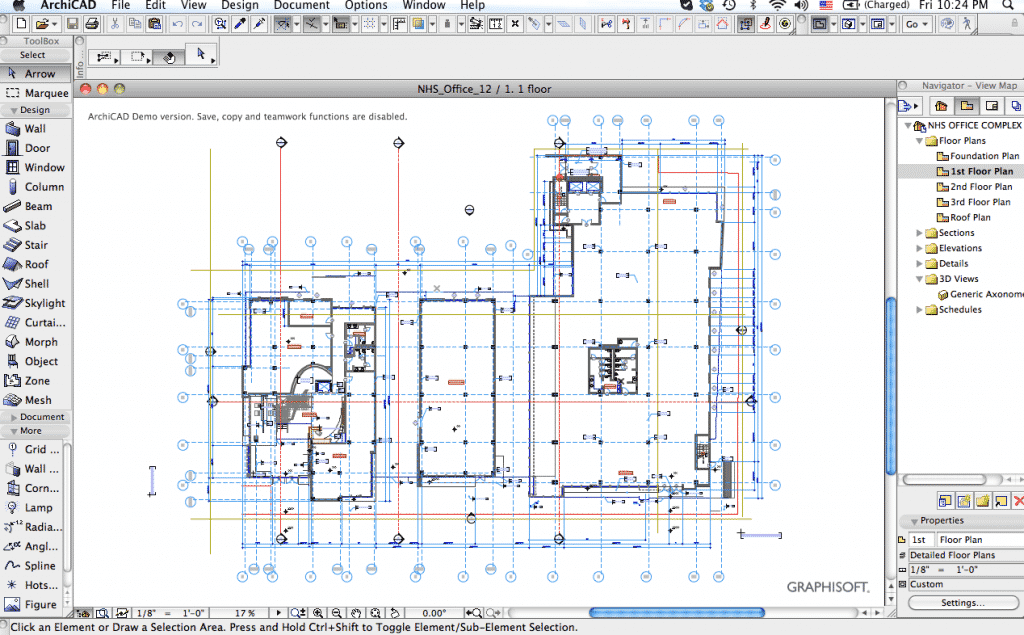
Task: Expand the Schedules folder
Action: coord(919,310)
